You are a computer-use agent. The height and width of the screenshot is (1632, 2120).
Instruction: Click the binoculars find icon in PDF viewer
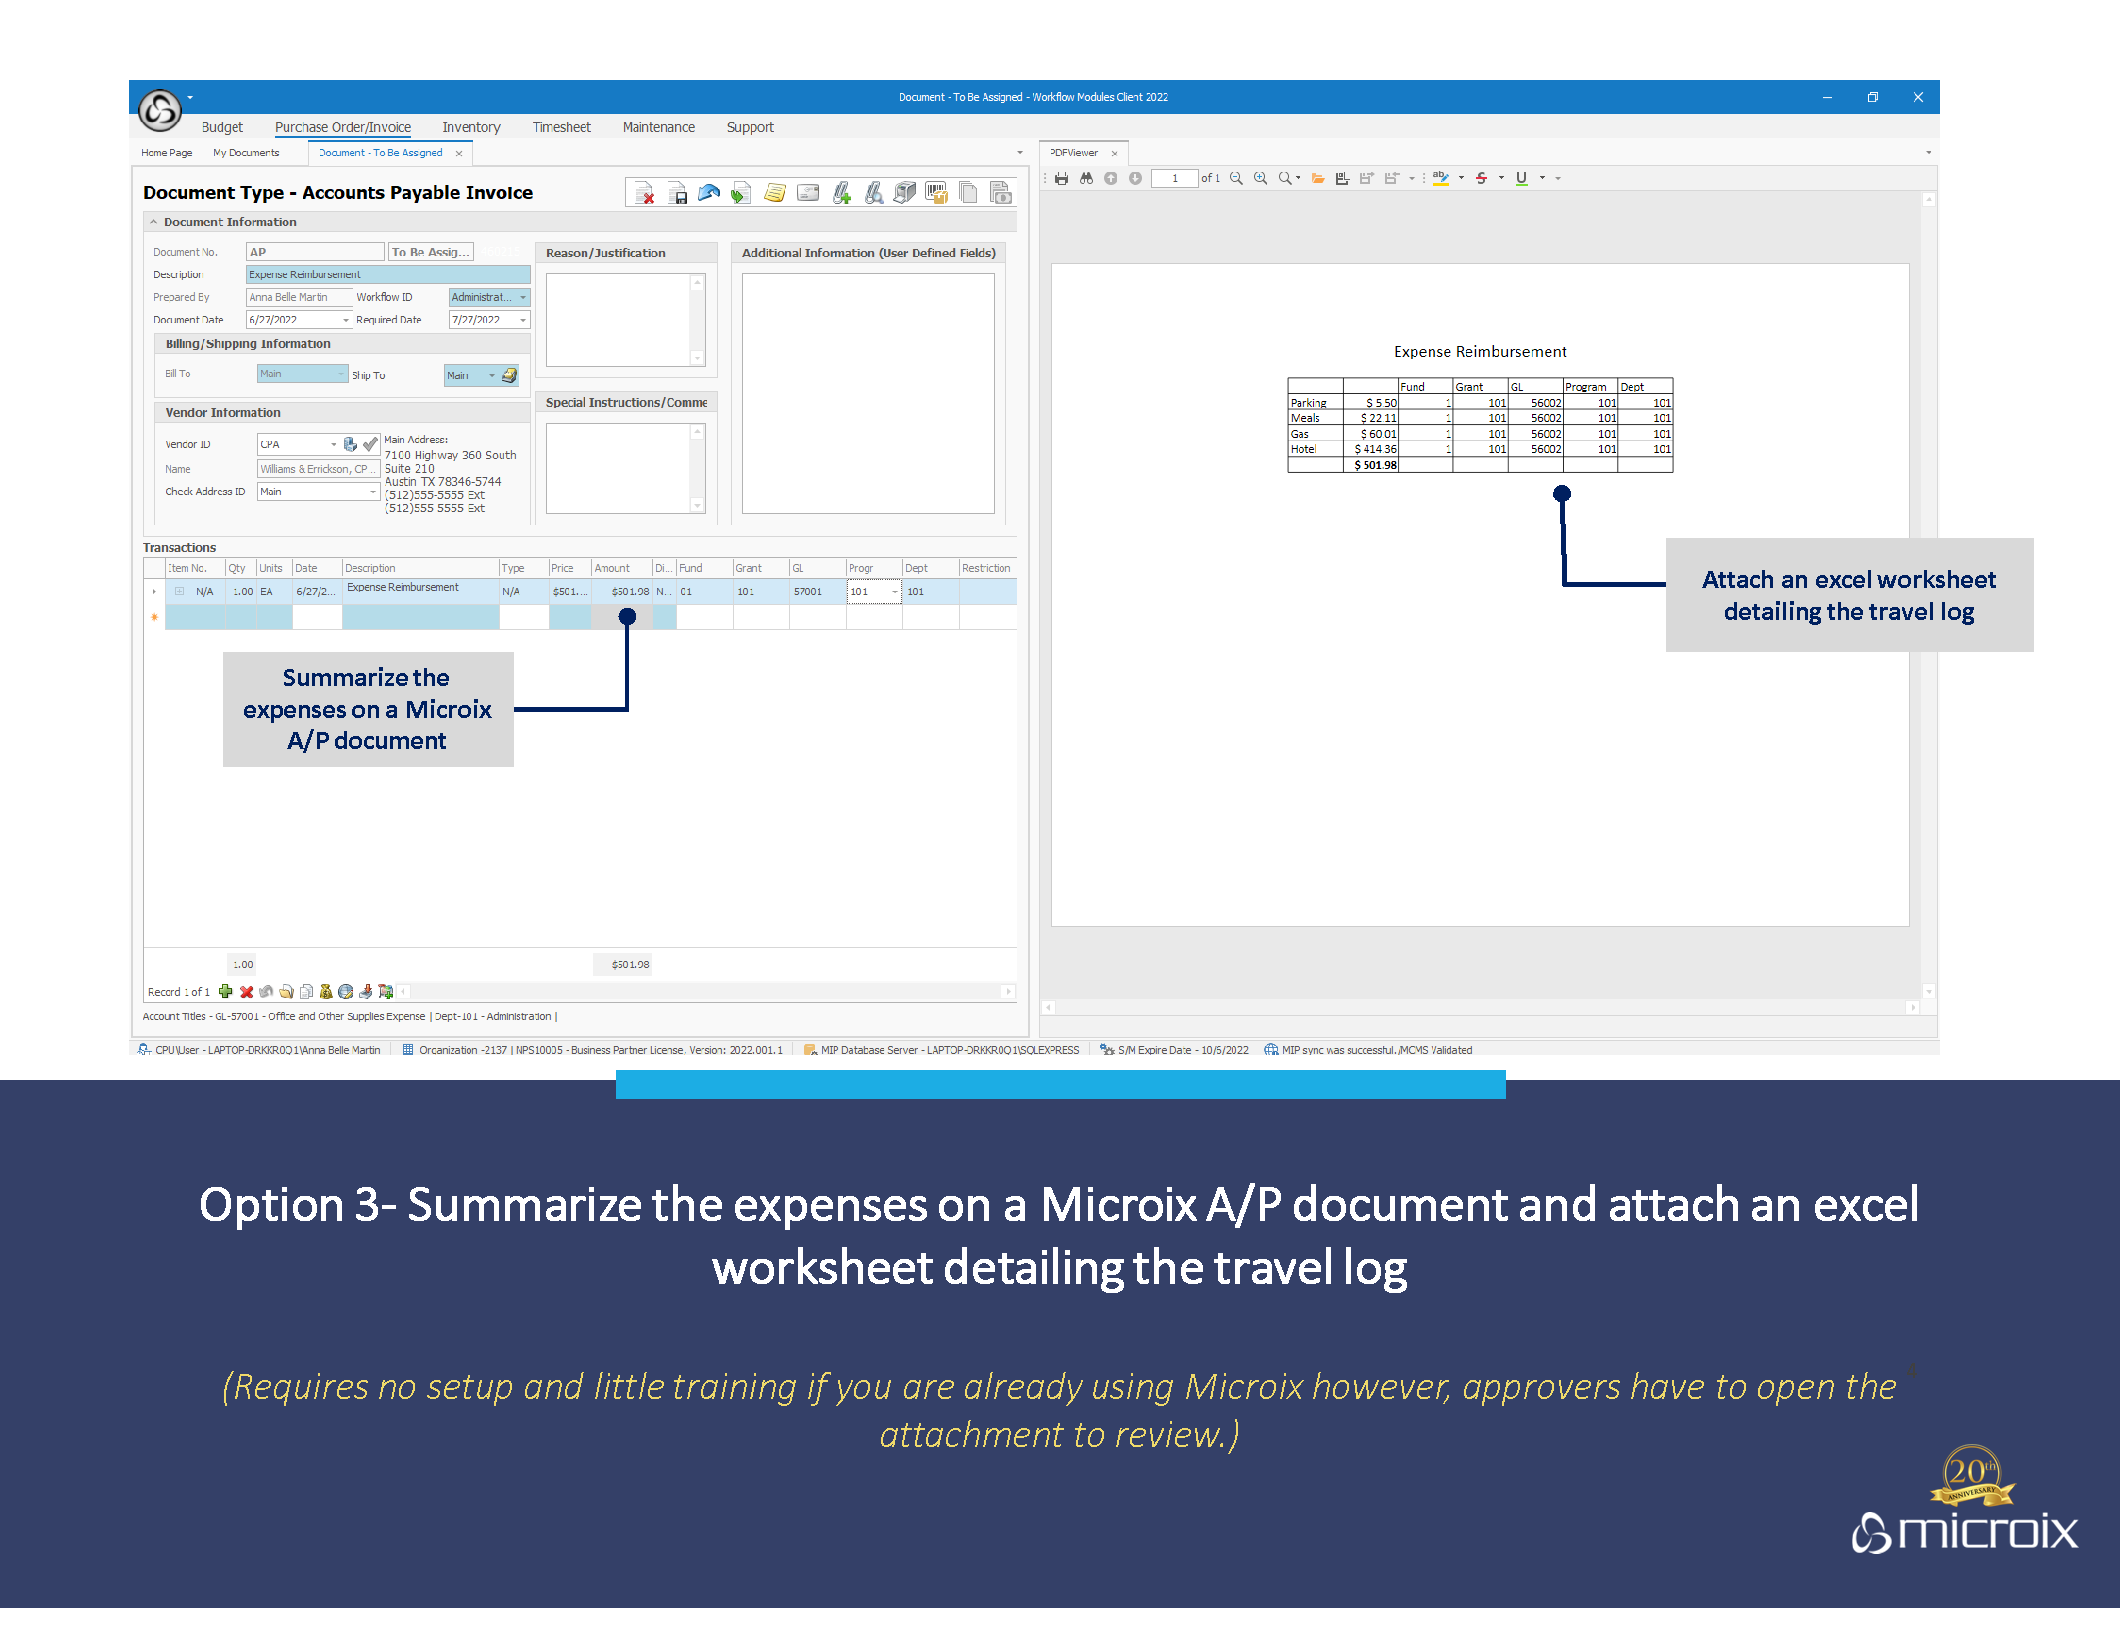point(1086,179)
